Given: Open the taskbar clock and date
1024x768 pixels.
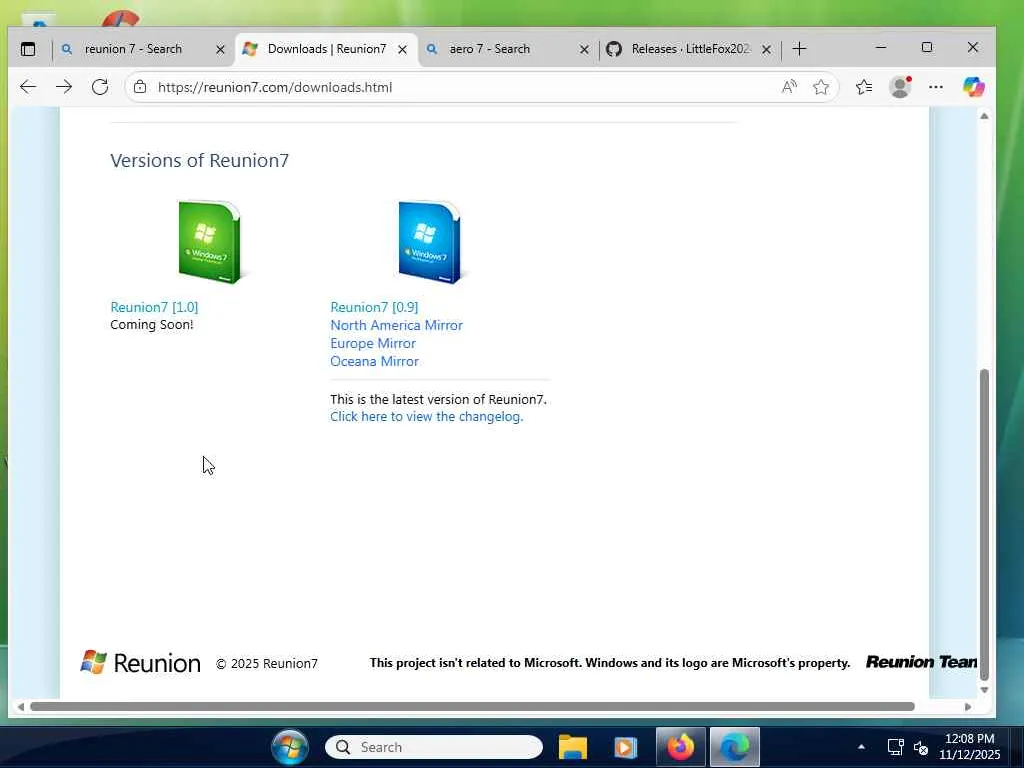Looking at the screenshot, I should pyautogui.click(x=970, y=746).
